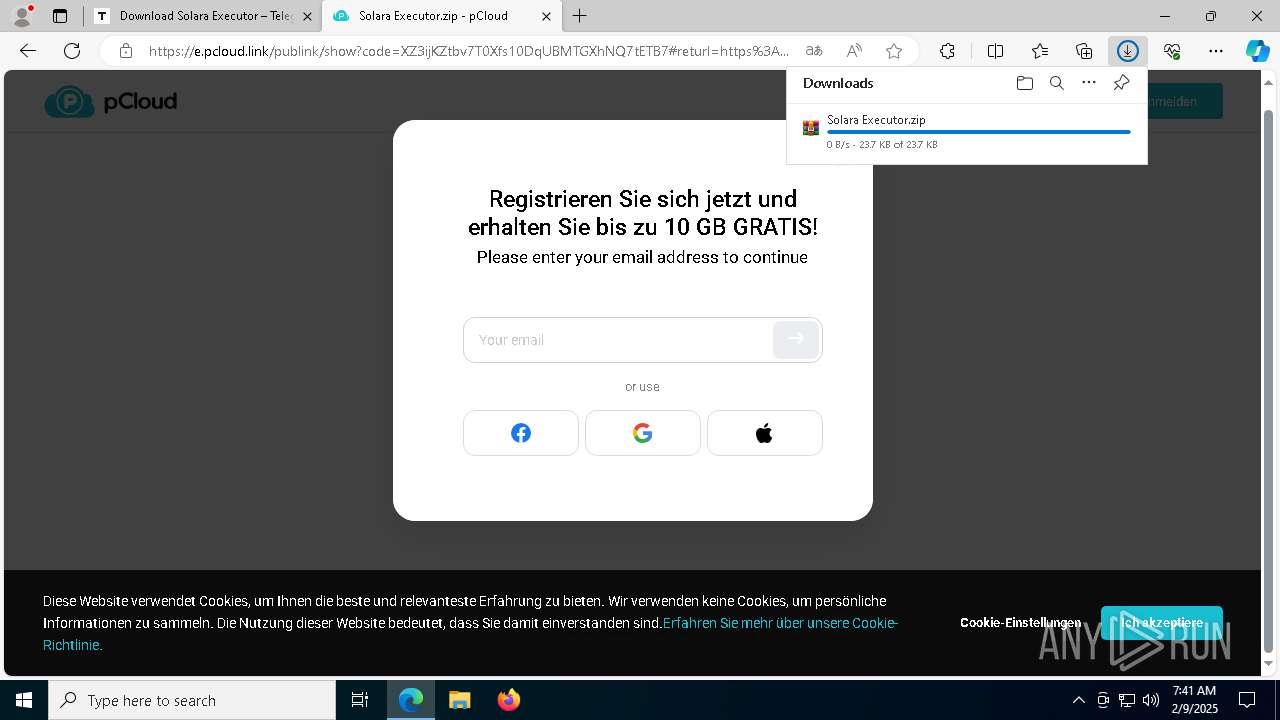The image size is (1280, 720).
Task: Show hidden system tray icons
Action: [1078, 700]
